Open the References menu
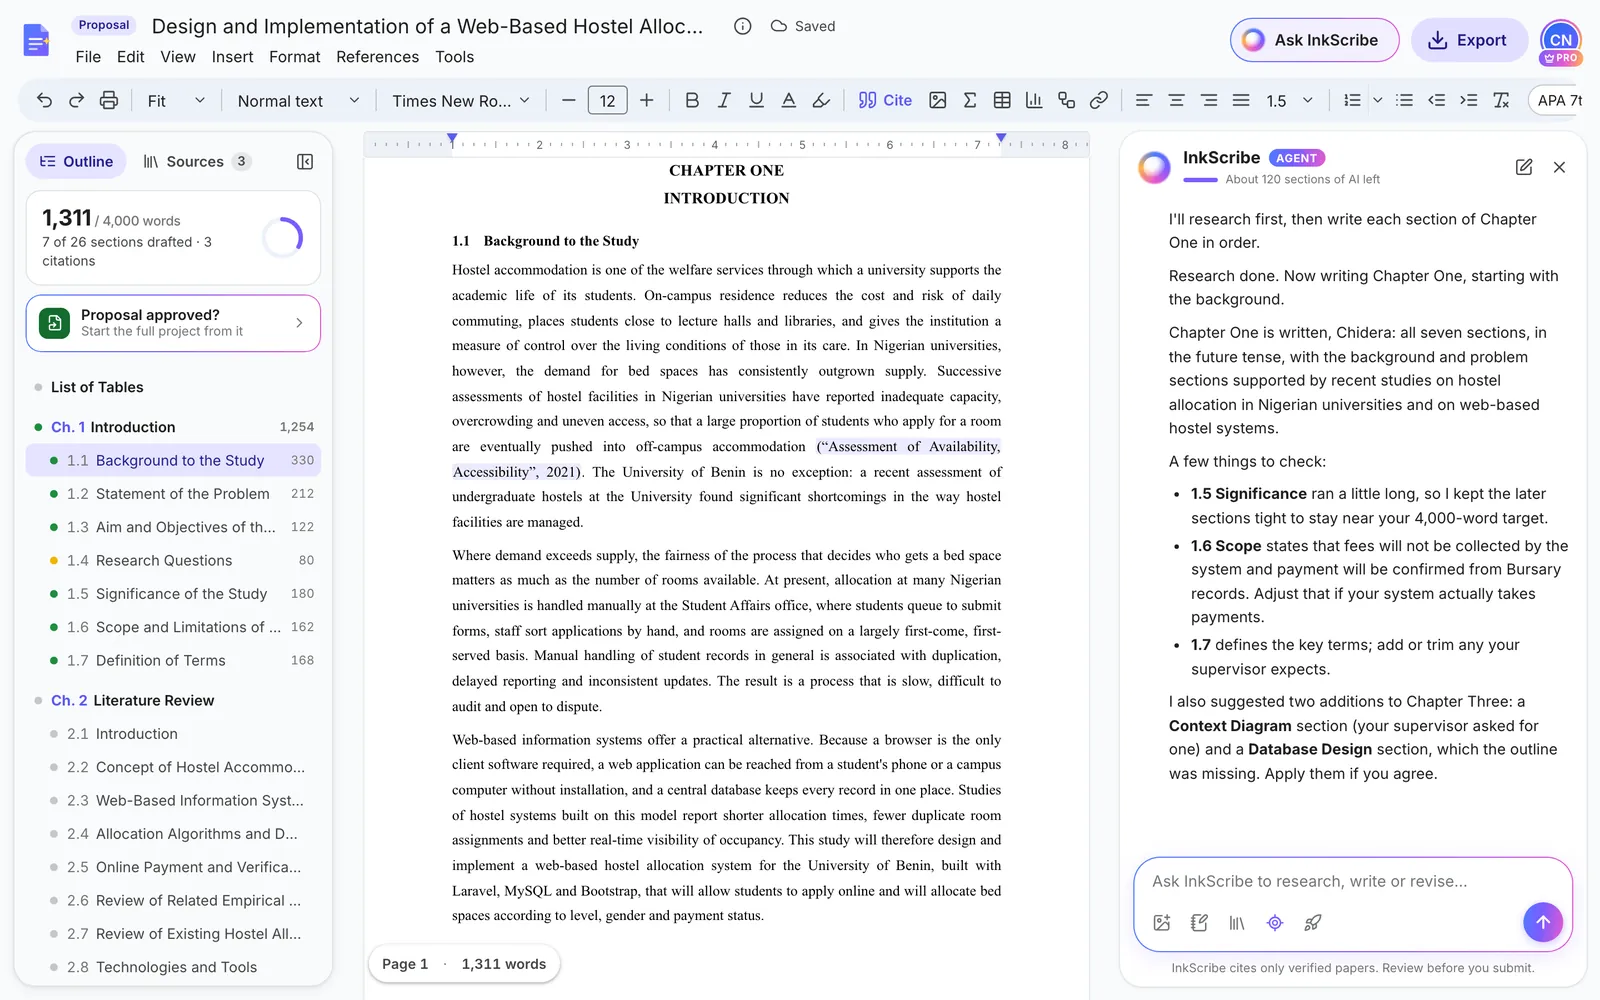 pos(377,57)
